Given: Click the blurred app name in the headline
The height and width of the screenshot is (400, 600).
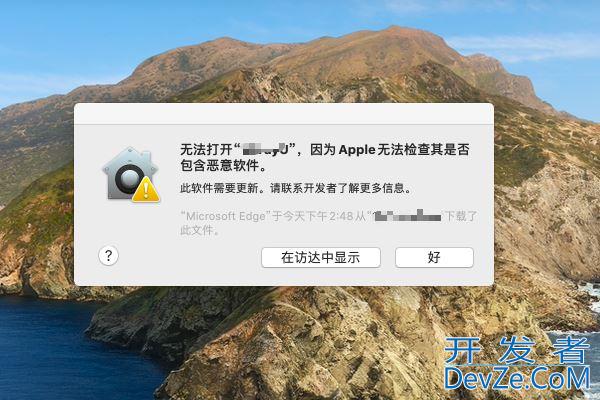Looking at the screenshot, I should point(265,149).
